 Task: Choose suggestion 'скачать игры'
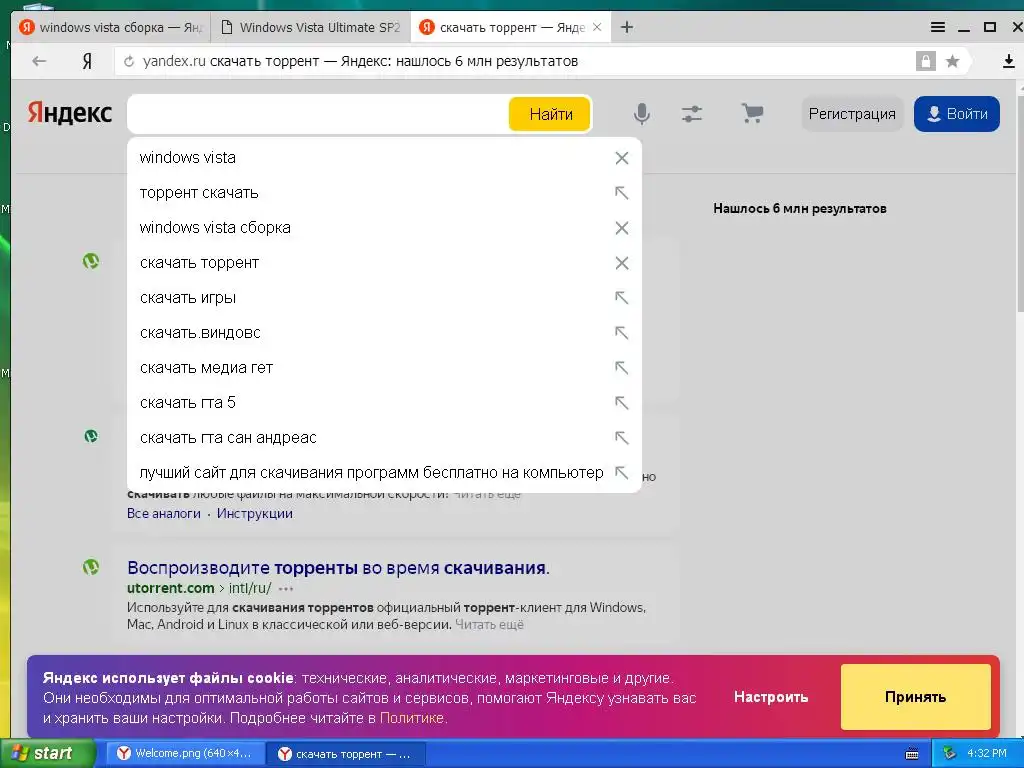coord(384,298)
